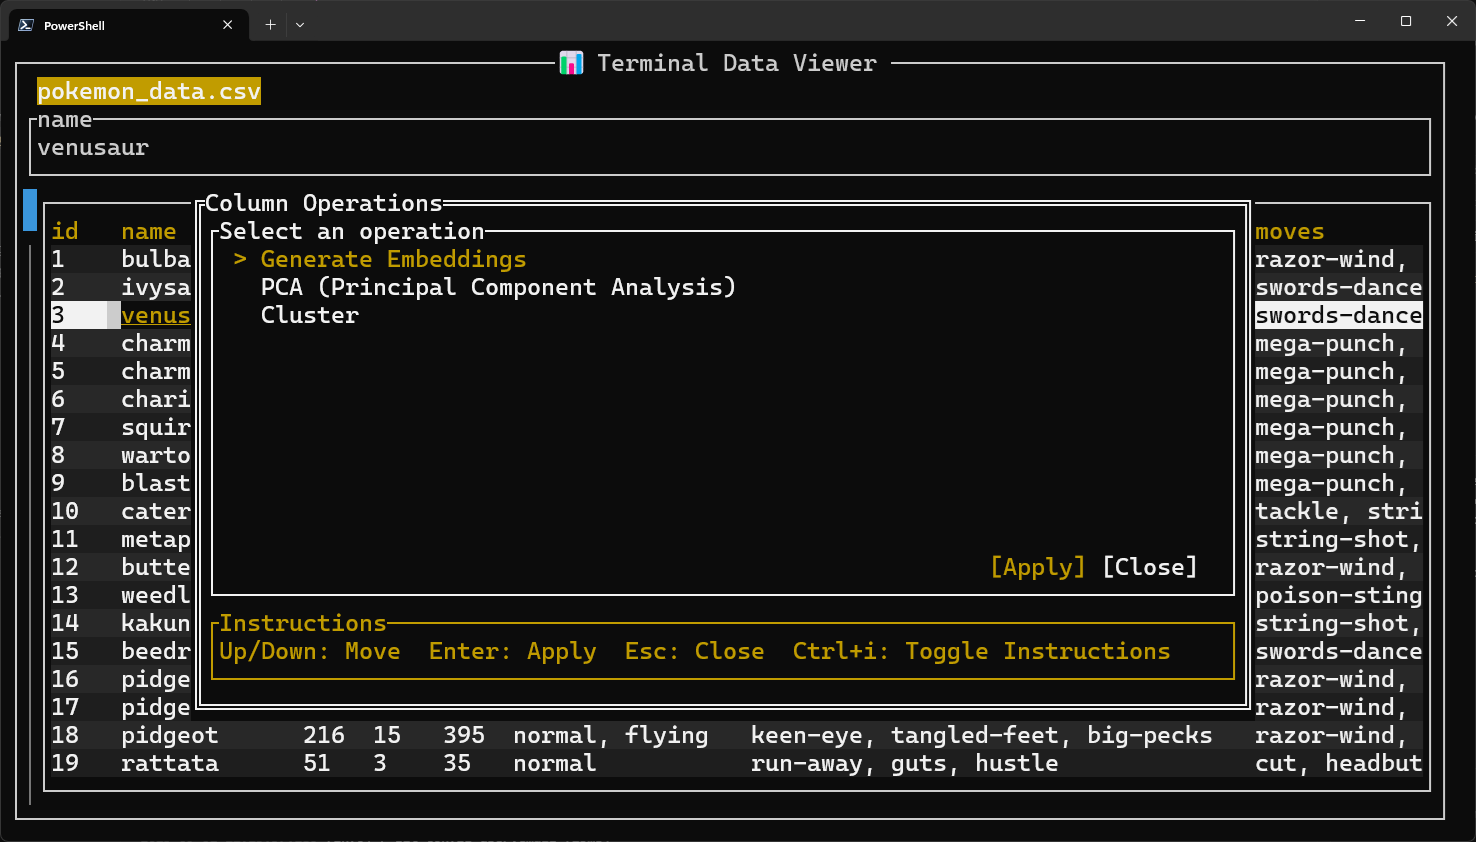The height and width of the screenshot is (842, 1476).
Task: Select row 1 bulba name cell
Action: pyautogui.click(x=156, y=259)
